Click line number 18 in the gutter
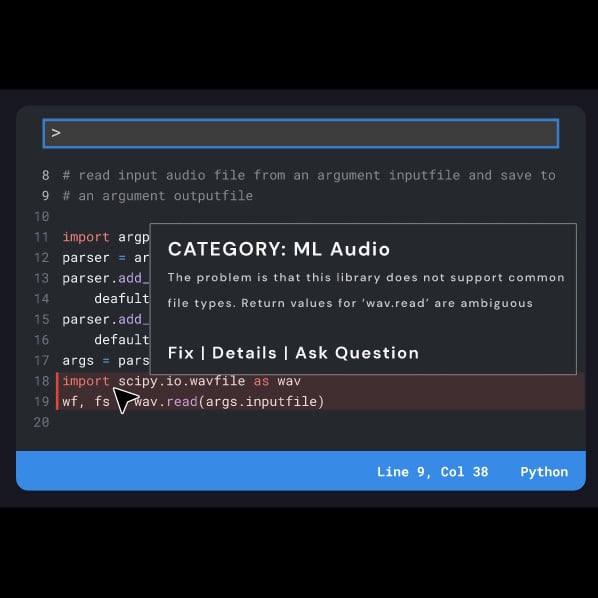The image size is (598, 598). pyautogui.click(x=42, y=381)
